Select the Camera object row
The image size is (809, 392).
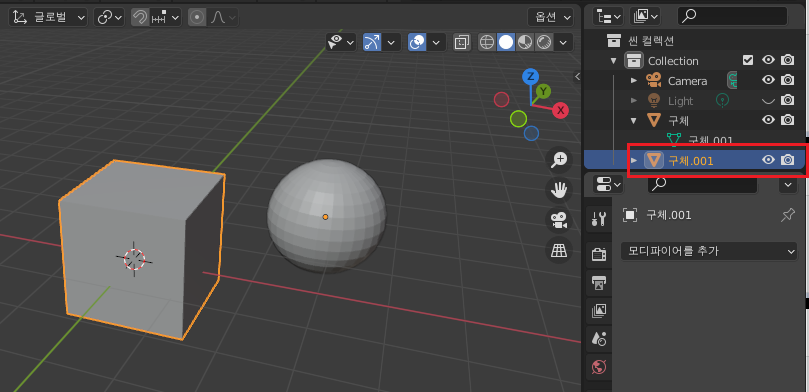click(x=695, y=80)
